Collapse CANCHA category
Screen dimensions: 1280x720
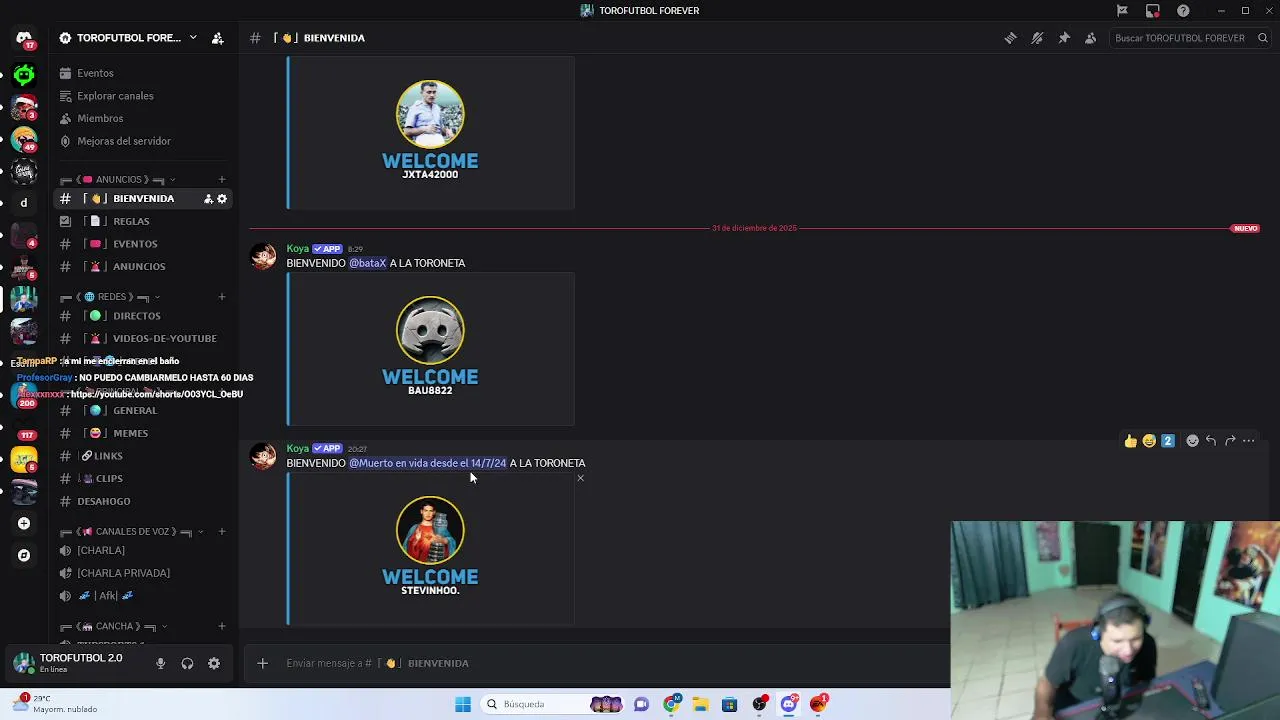116,627
